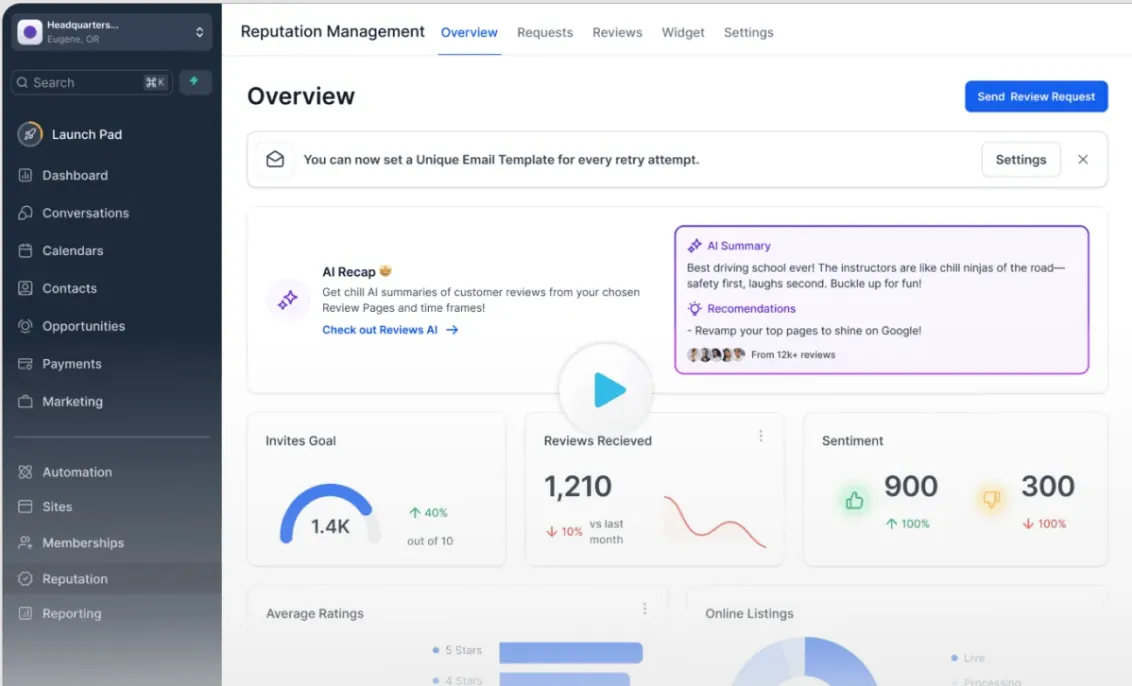The image size is (1132, 686).
Task: Click the 300 negative sentiment count
Action: [1048, 486]
